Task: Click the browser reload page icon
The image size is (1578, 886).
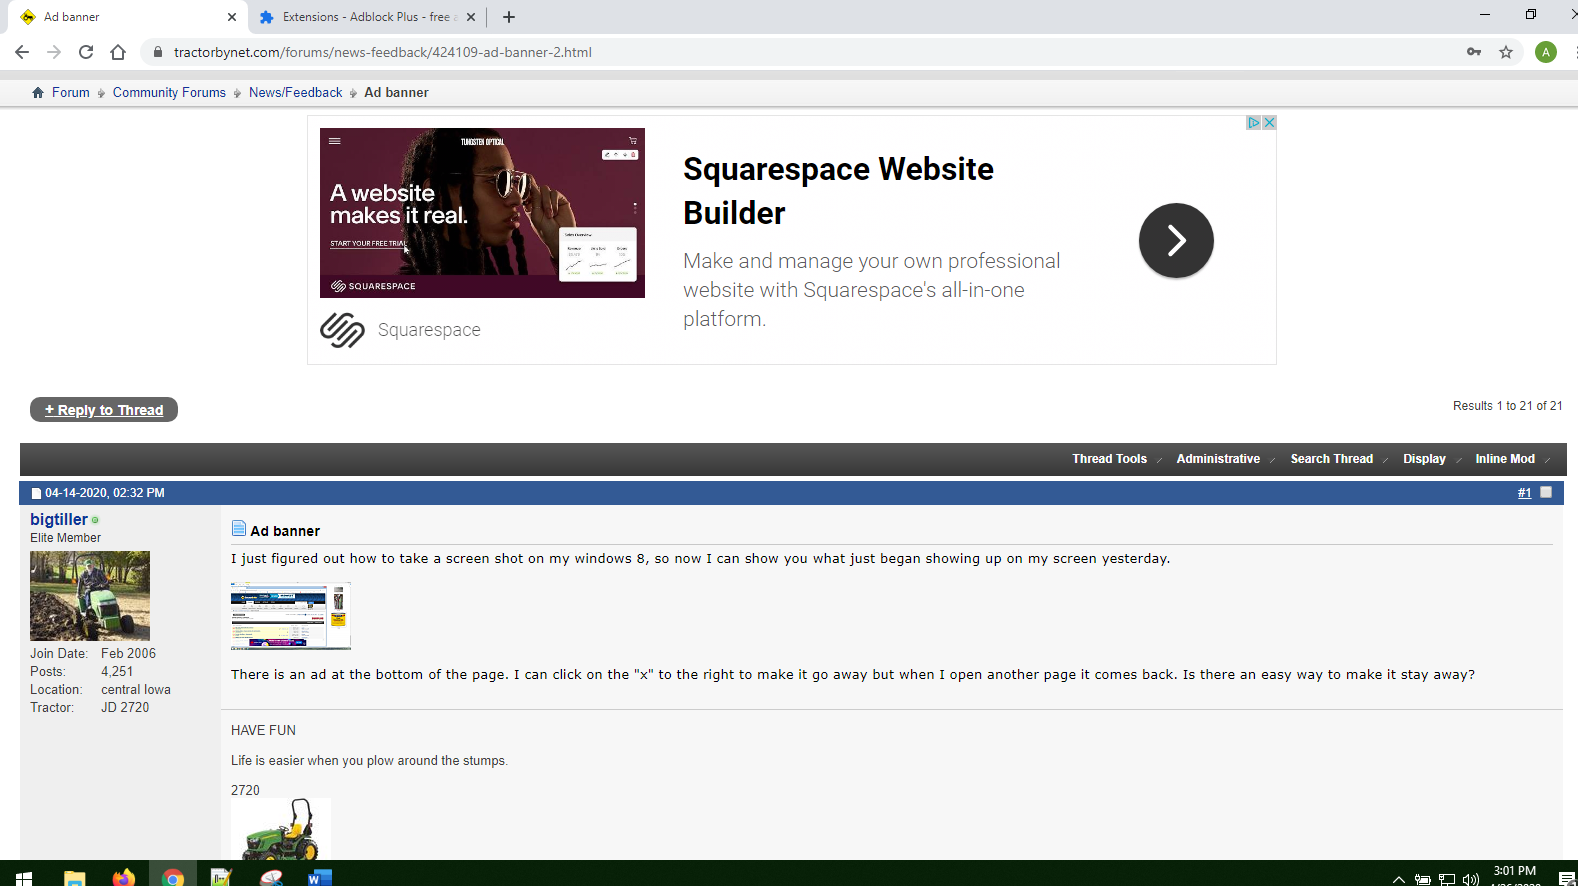Action: tap(86, 52)
